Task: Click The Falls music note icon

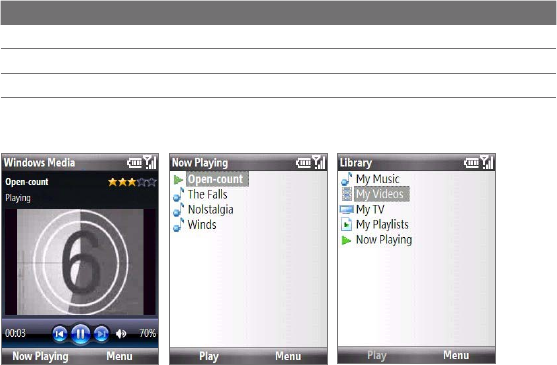Action: point(178,195)
